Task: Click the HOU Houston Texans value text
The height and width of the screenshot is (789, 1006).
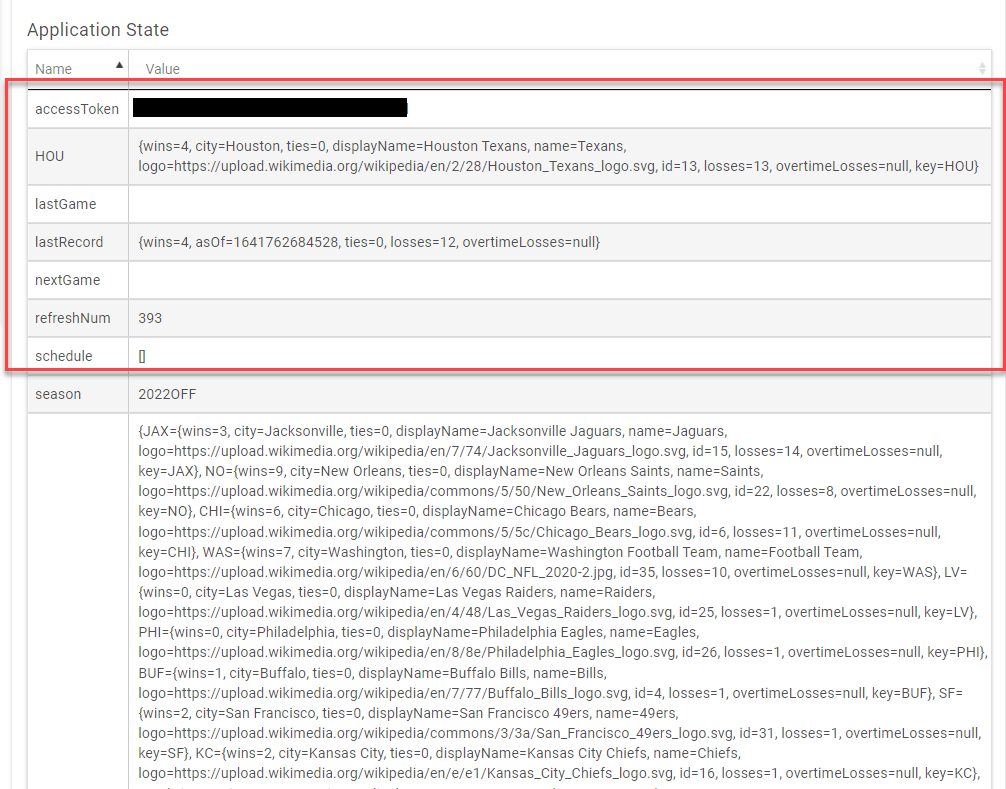Action: click(558, 156)
